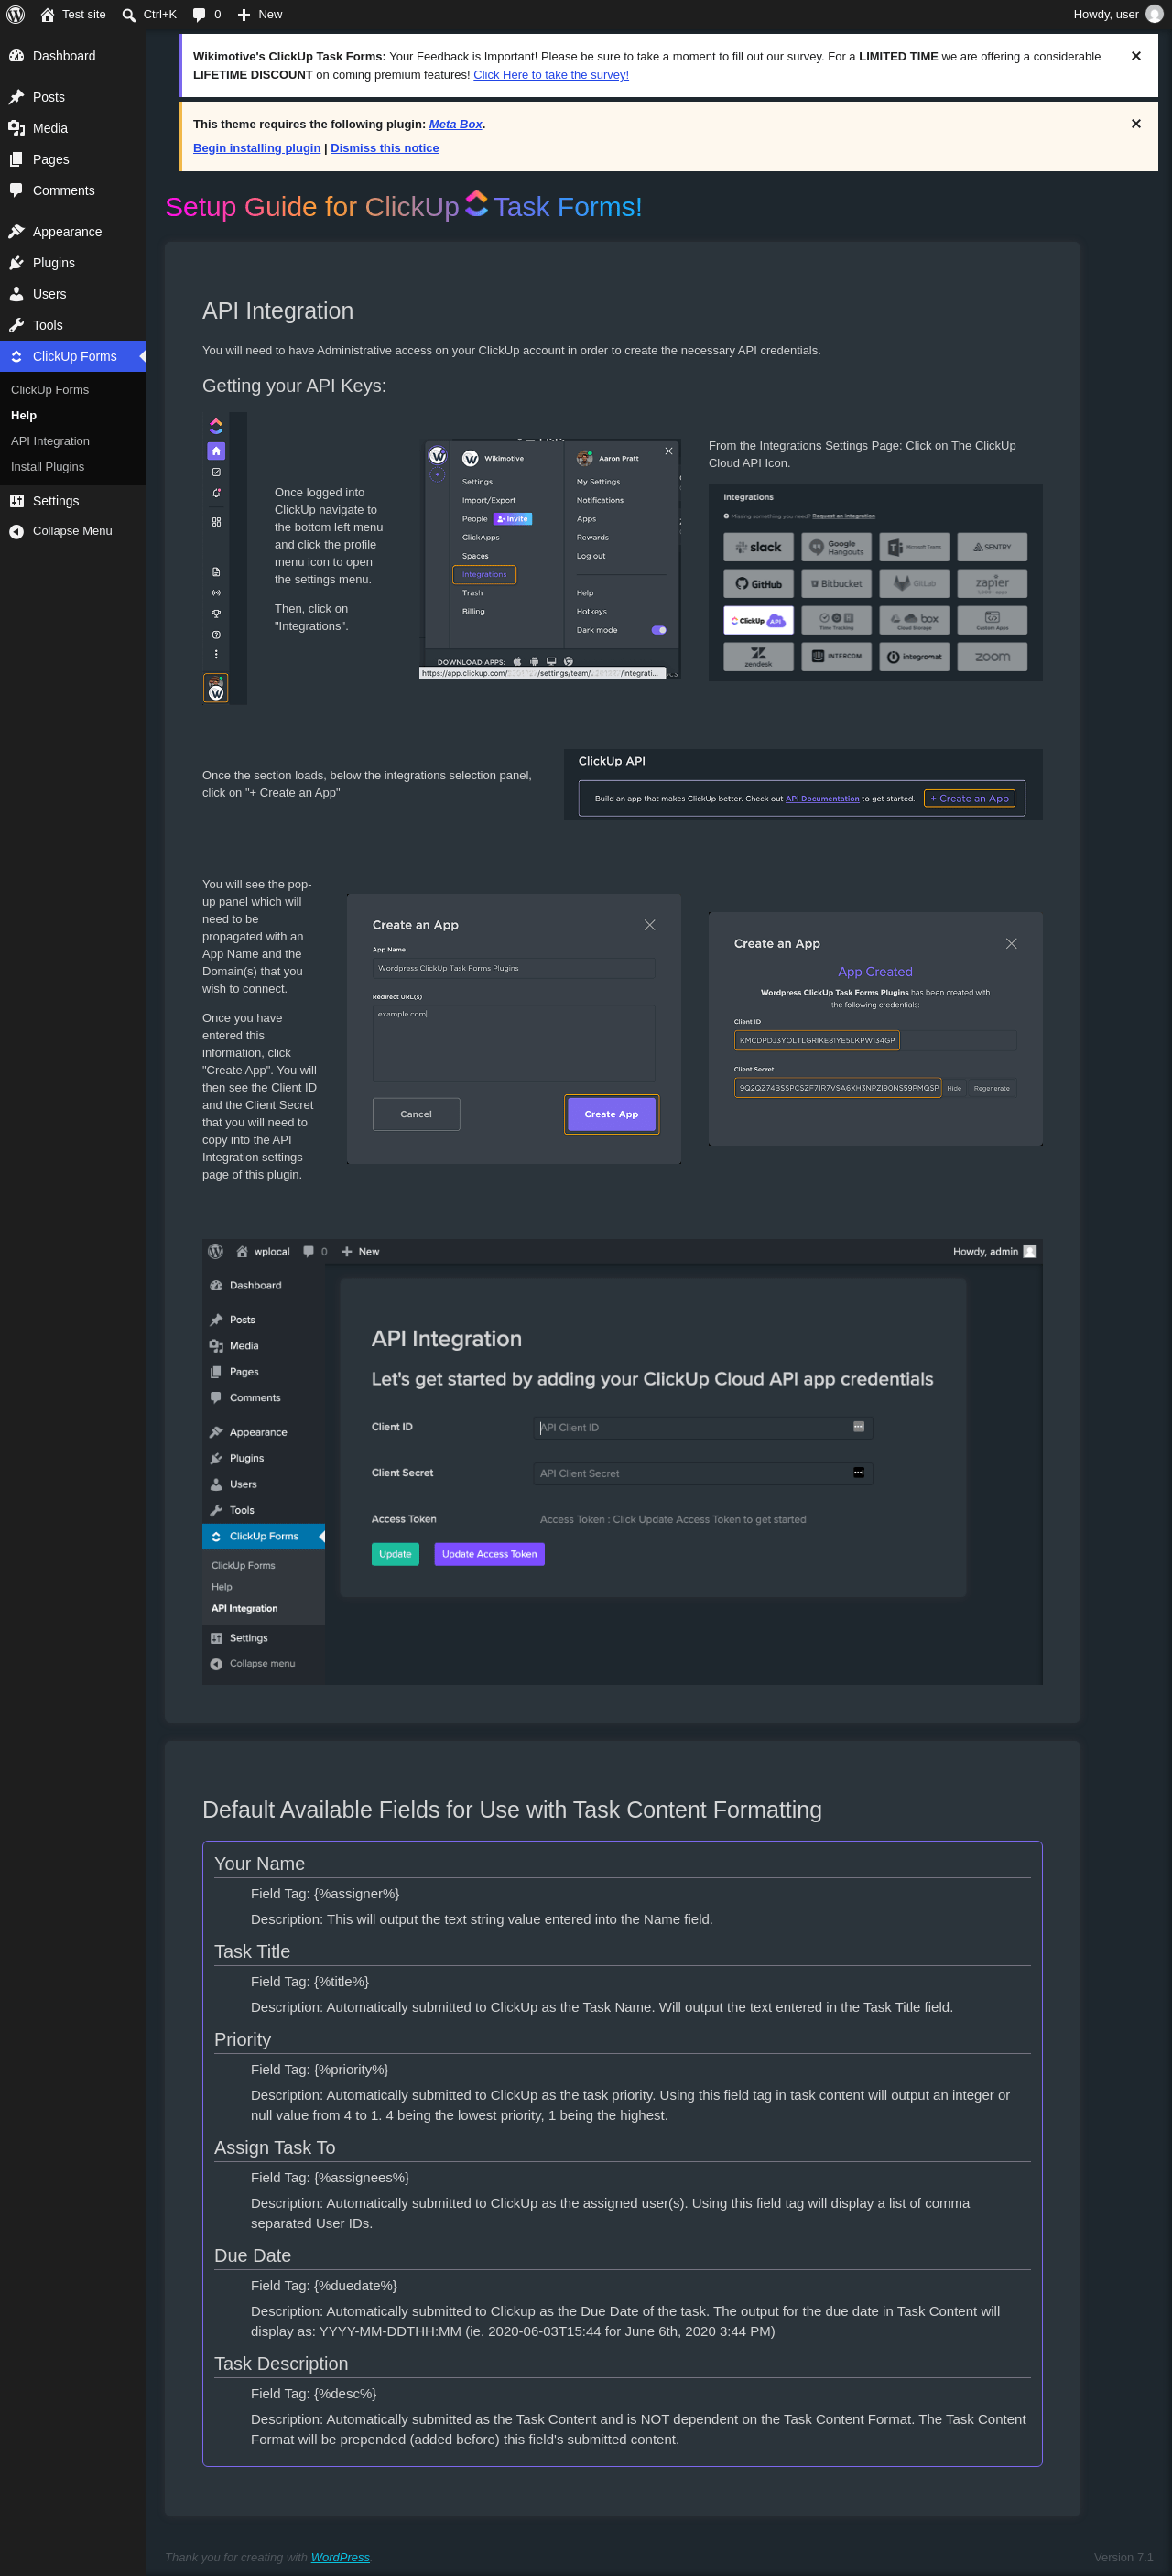Open the Plugins sidebar menu

(x=73, y=262)
